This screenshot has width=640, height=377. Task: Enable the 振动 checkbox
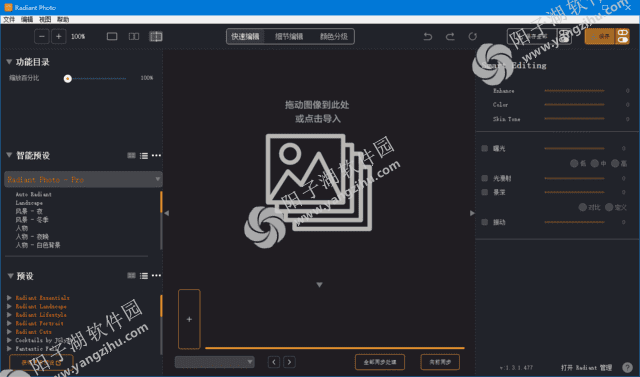484,222
